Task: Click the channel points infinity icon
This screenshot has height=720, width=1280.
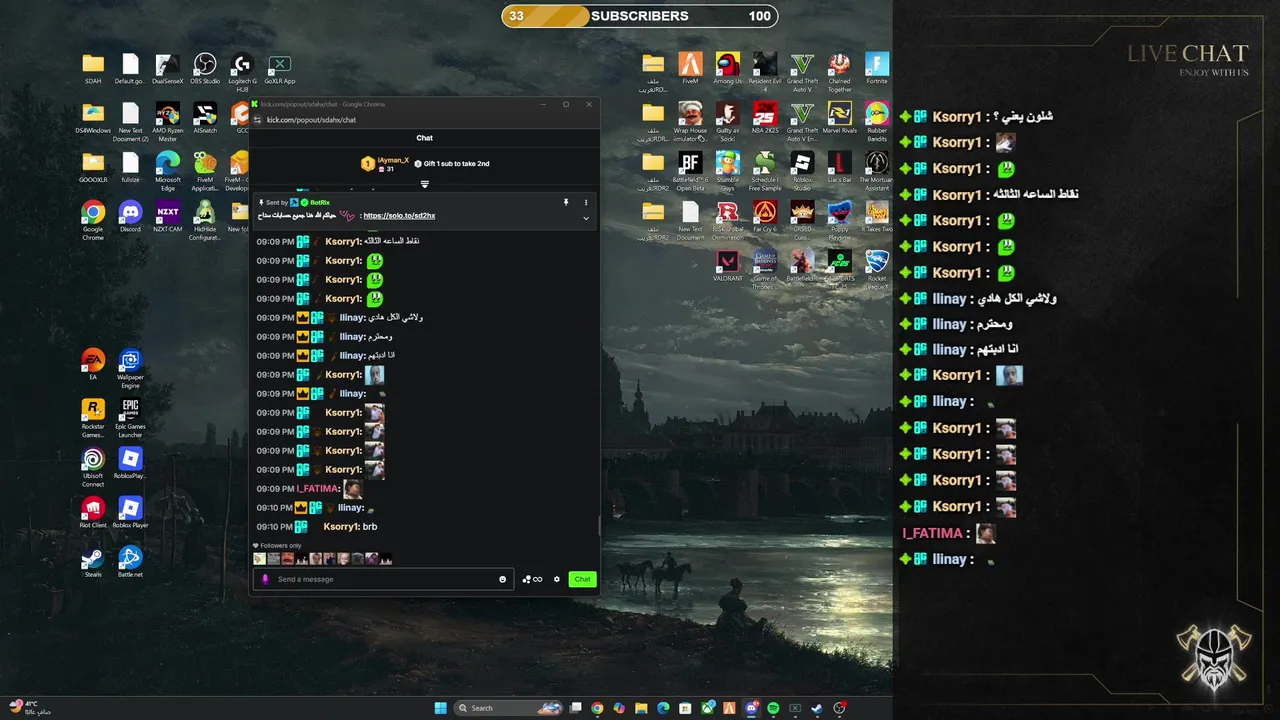Action: (x=533, y=579)
